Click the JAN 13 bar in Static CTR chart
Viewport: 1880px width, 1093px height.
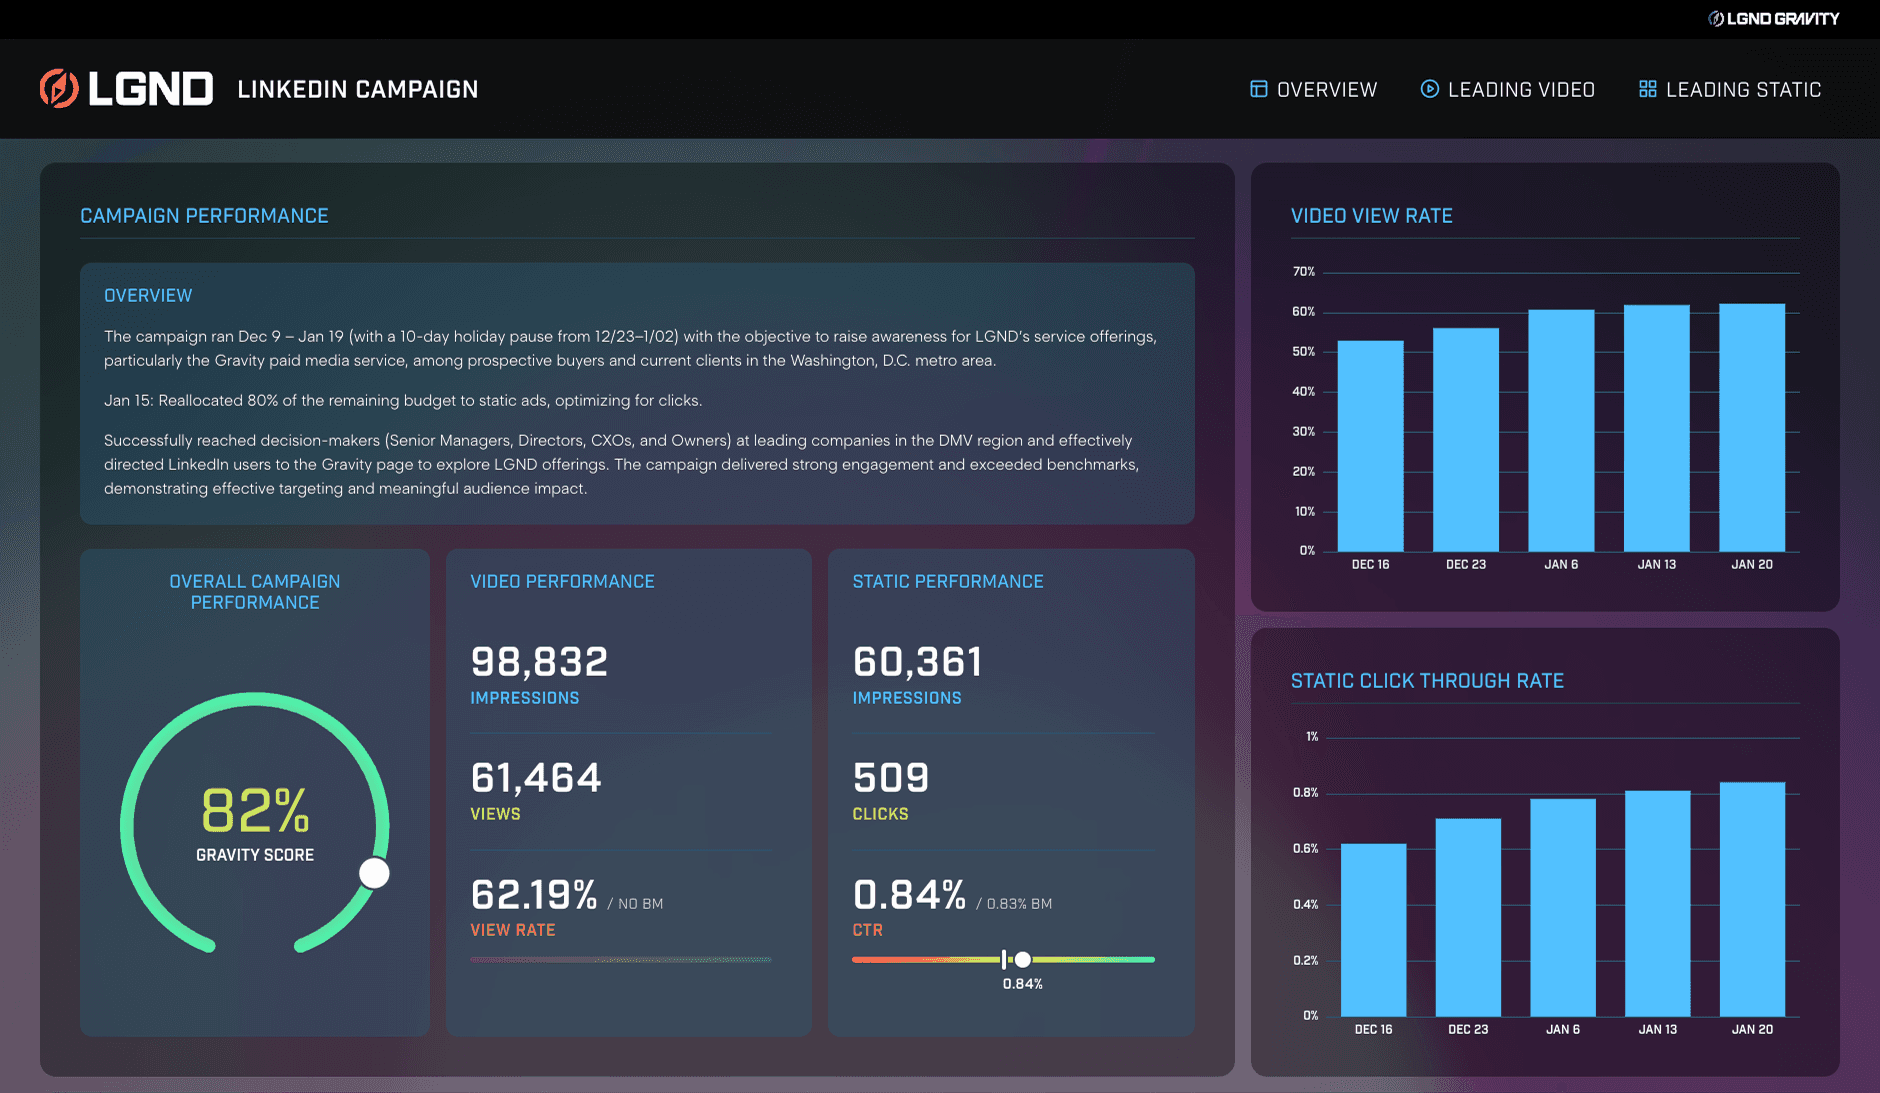[1658, 903]
